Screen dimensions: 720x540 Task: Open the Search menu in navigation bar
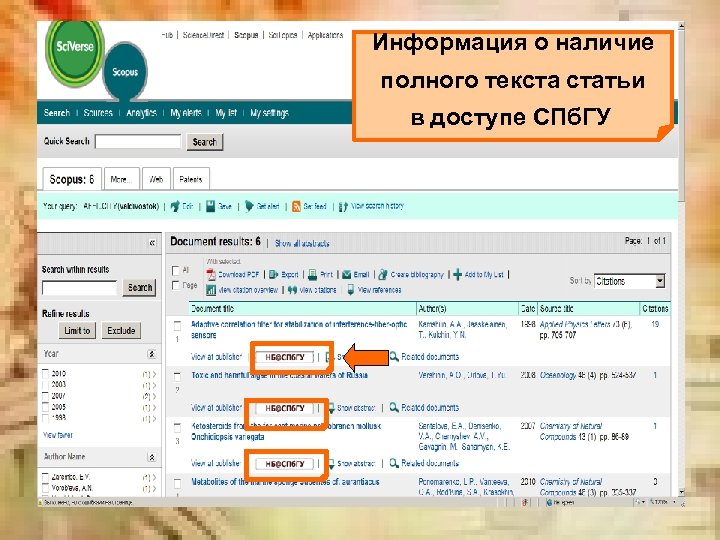coord(56,113)
